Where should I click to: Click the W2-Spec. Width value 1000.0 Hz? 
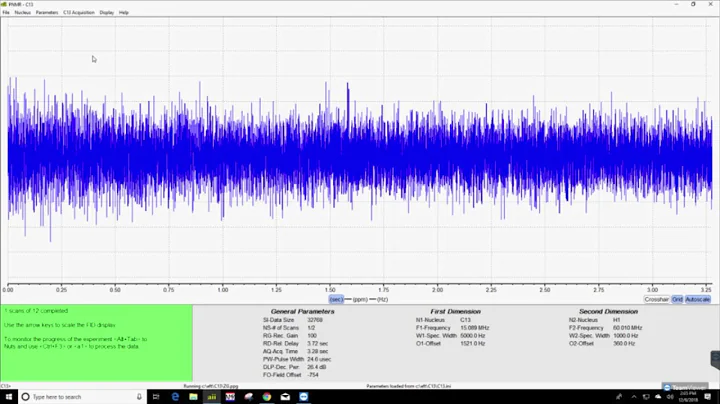626,336
